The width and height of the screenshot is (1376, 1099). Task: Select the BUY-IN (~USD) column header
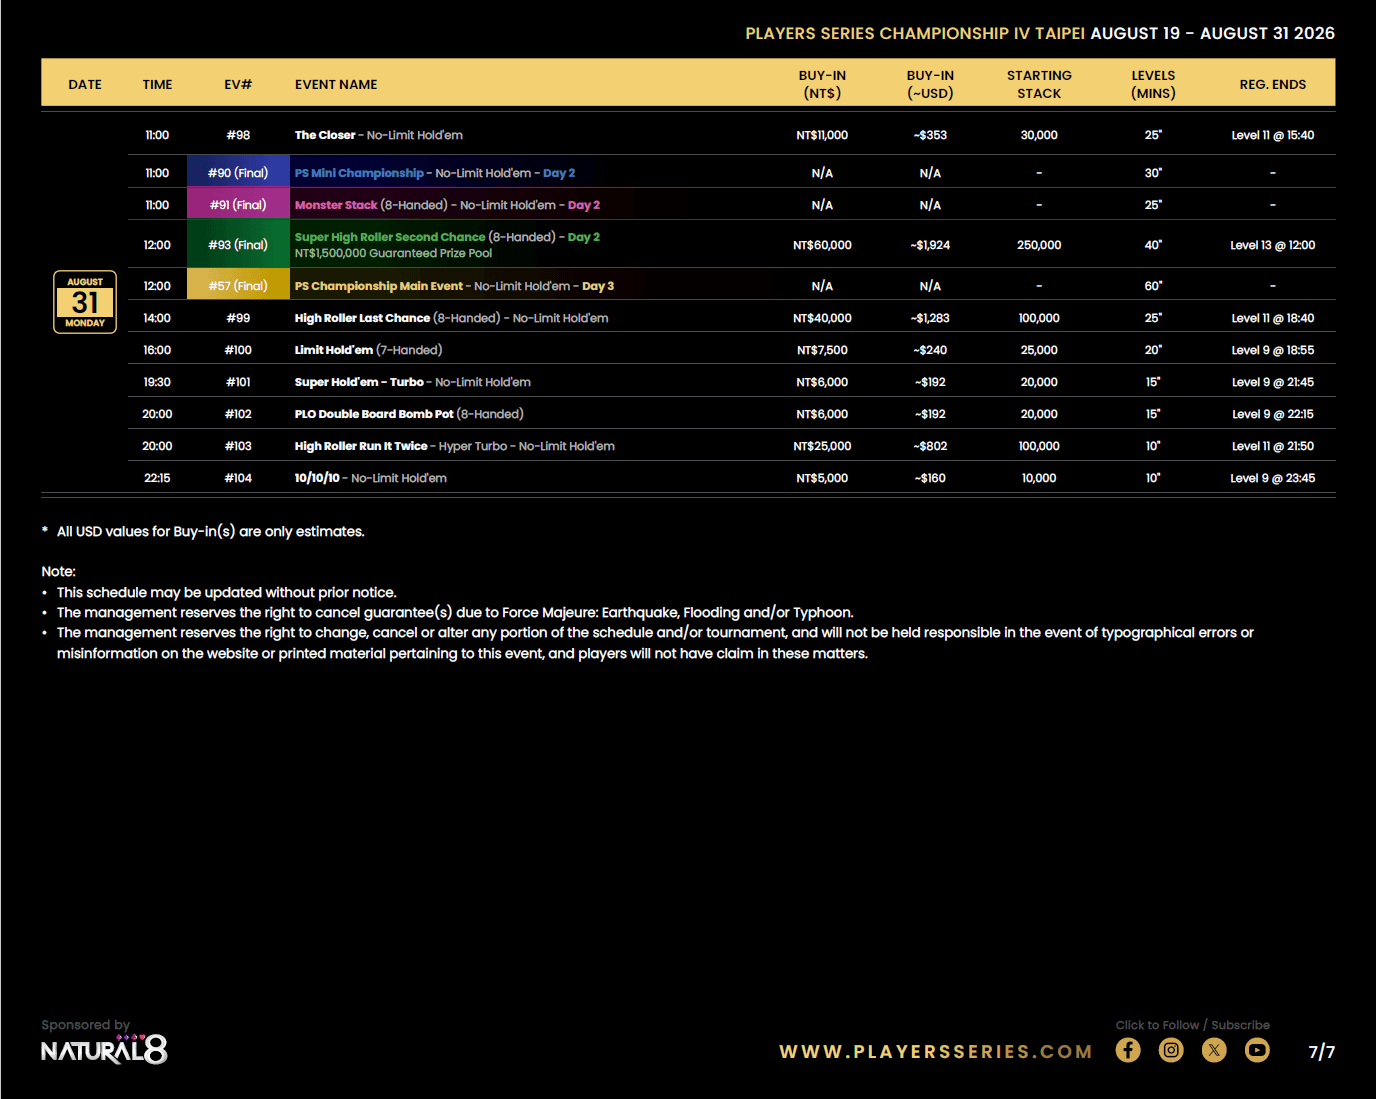click(930, 84)
